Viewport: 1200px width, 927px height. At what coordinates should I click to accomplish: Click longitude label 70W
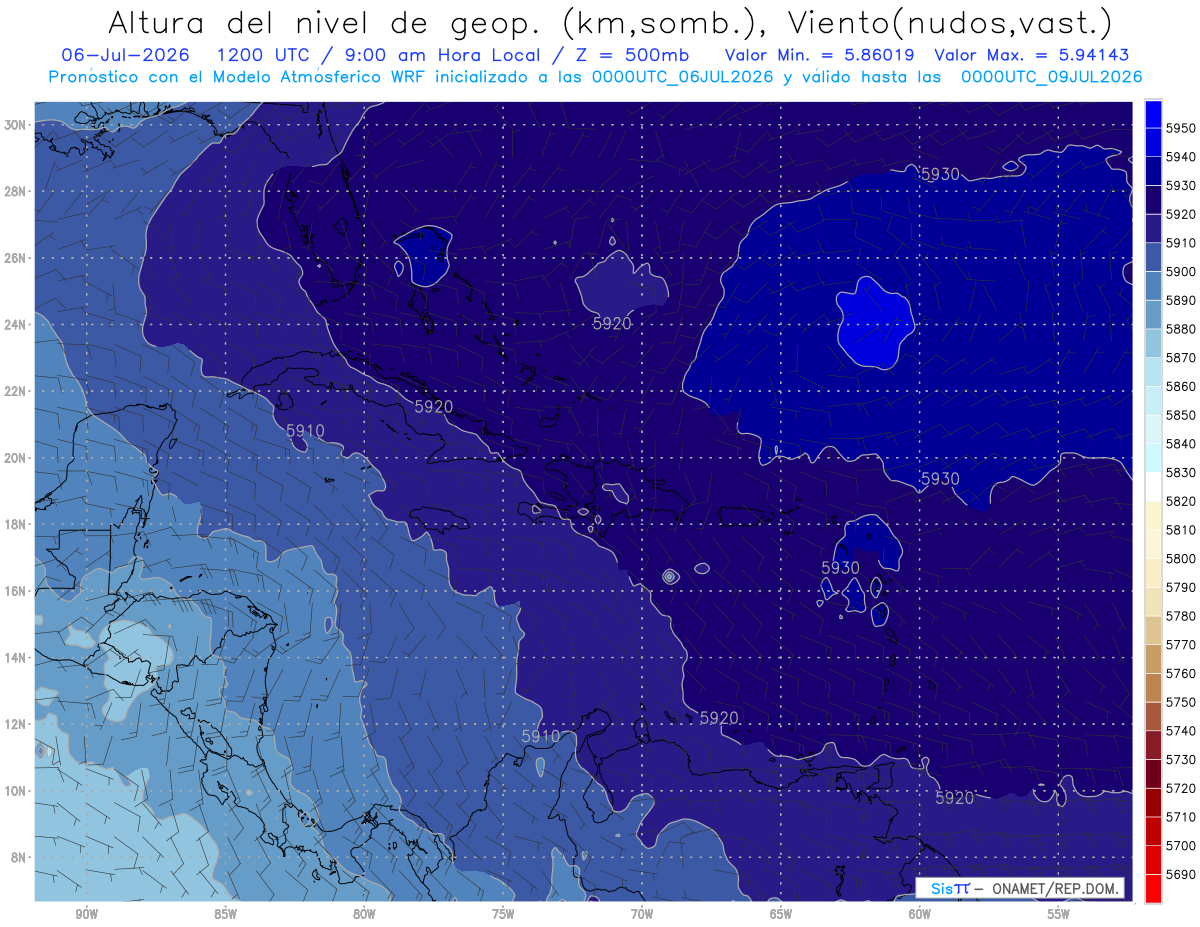tap(642, 914)
